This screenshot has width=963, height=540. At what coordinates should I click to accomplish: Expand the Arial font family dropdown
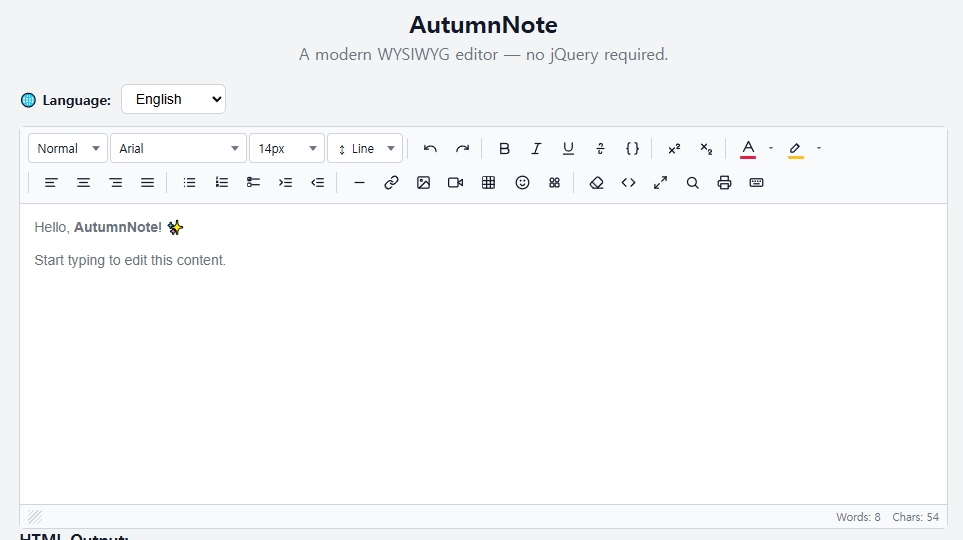(x=178, y=149)
